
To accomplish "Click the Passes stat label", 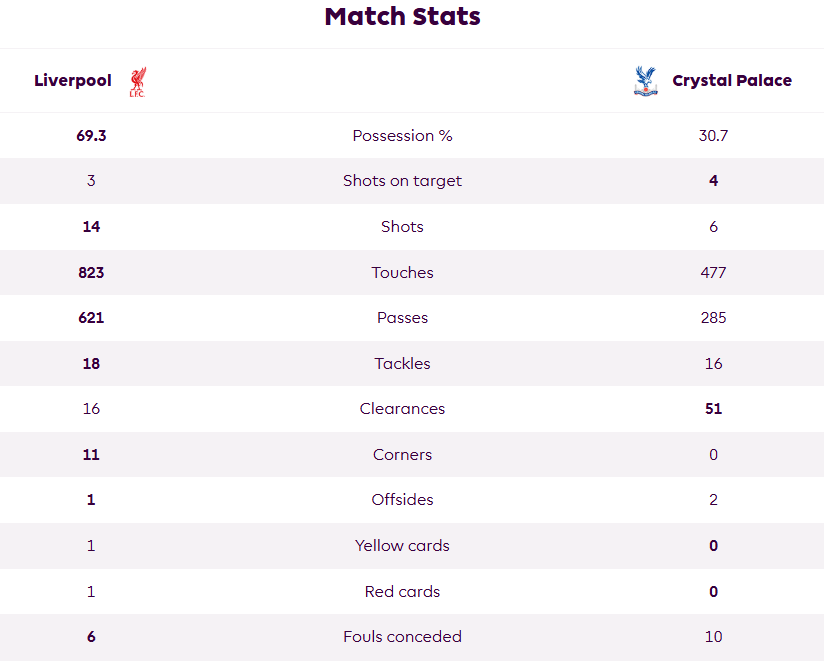I will click(403, 318).
